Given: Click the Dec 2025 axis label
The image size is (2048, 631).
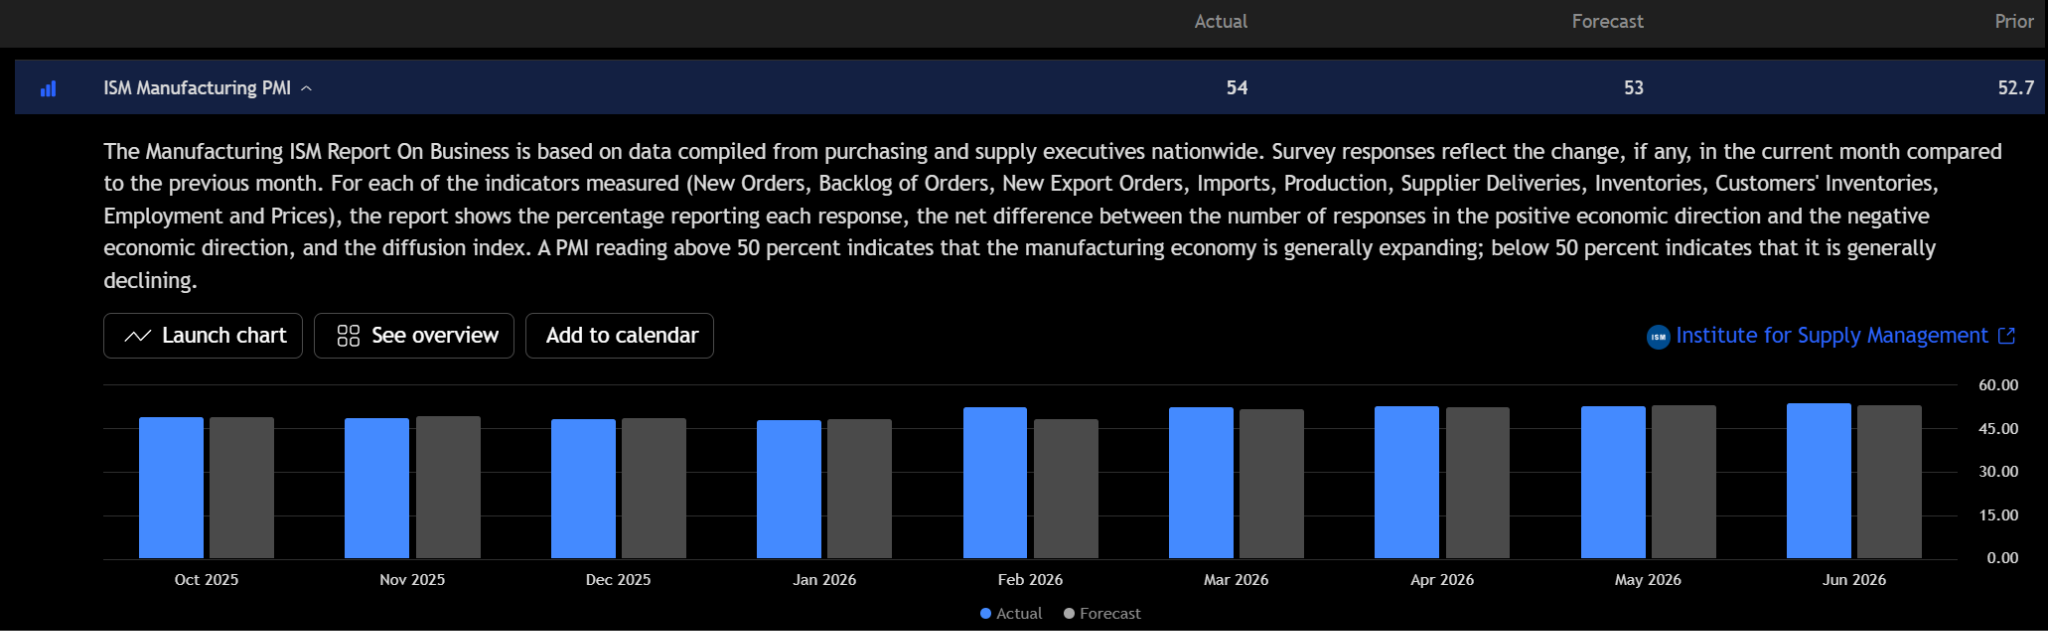Looking at the screenshot, I should (x=618, y=580).
